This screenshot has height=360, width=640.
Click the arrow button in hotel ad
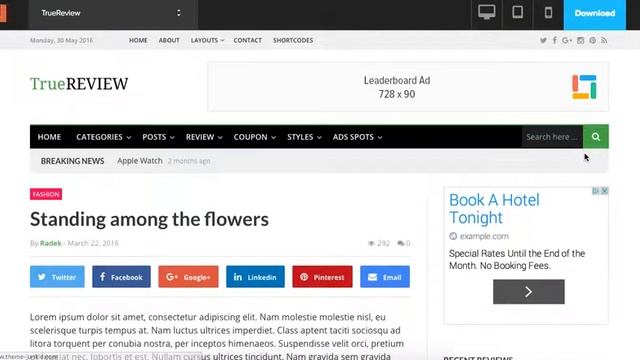(x=529, y=291)
